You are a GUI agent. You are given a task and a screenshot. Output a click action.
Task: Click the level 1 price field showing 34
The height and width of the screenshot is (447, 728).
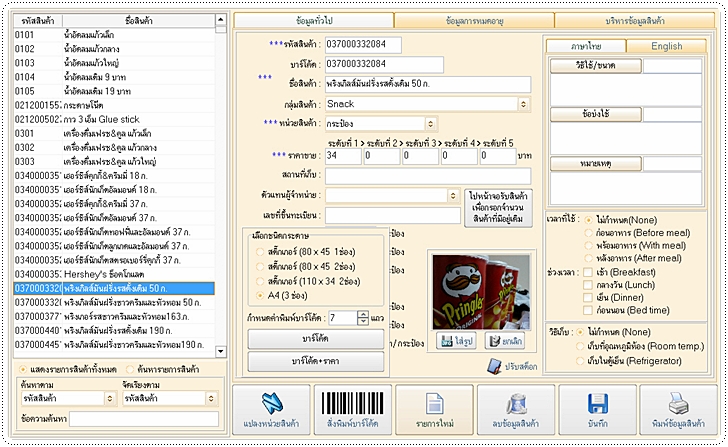(343, 156)
